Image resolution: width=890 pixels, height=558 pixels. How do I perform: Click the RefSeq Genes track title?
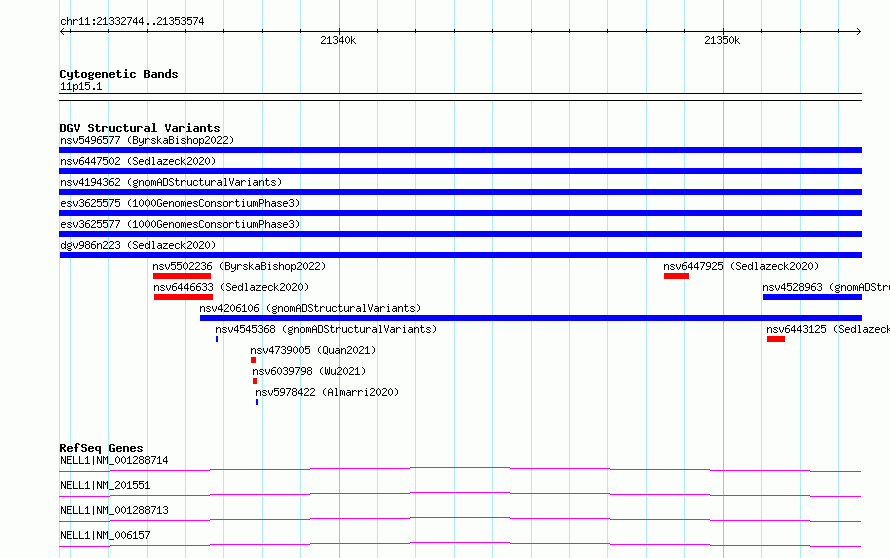tap(101, 448)
